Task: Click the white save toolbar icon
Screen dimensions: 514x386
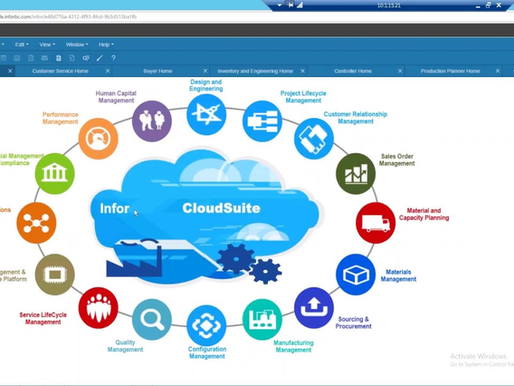Action: [58, 58]
